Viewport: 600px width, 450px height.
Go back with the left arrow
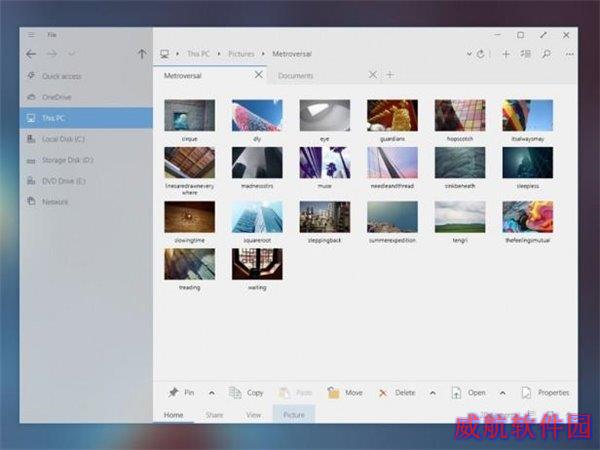pyautogui.click(x=31, y=54)
